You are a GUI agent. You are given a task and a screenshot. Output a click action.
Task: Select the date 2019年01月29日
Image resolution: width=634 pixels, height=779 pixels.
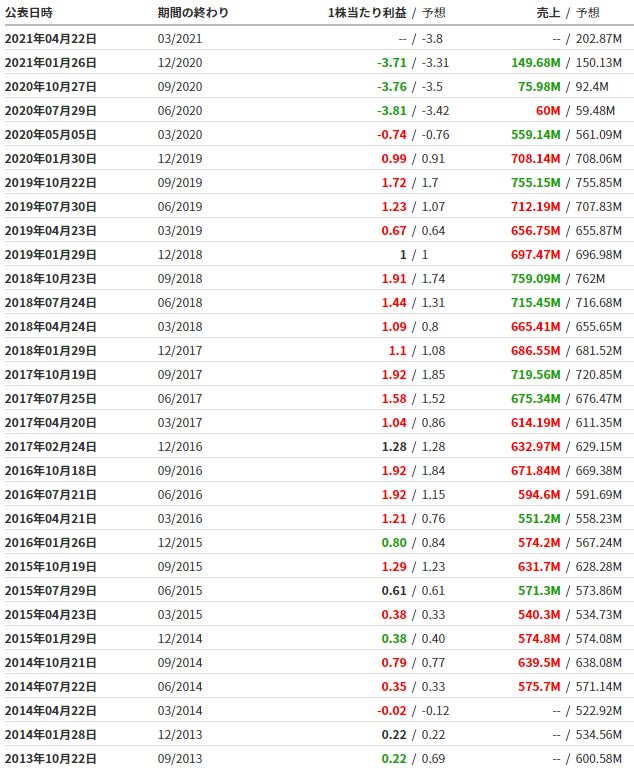[51, 255]
